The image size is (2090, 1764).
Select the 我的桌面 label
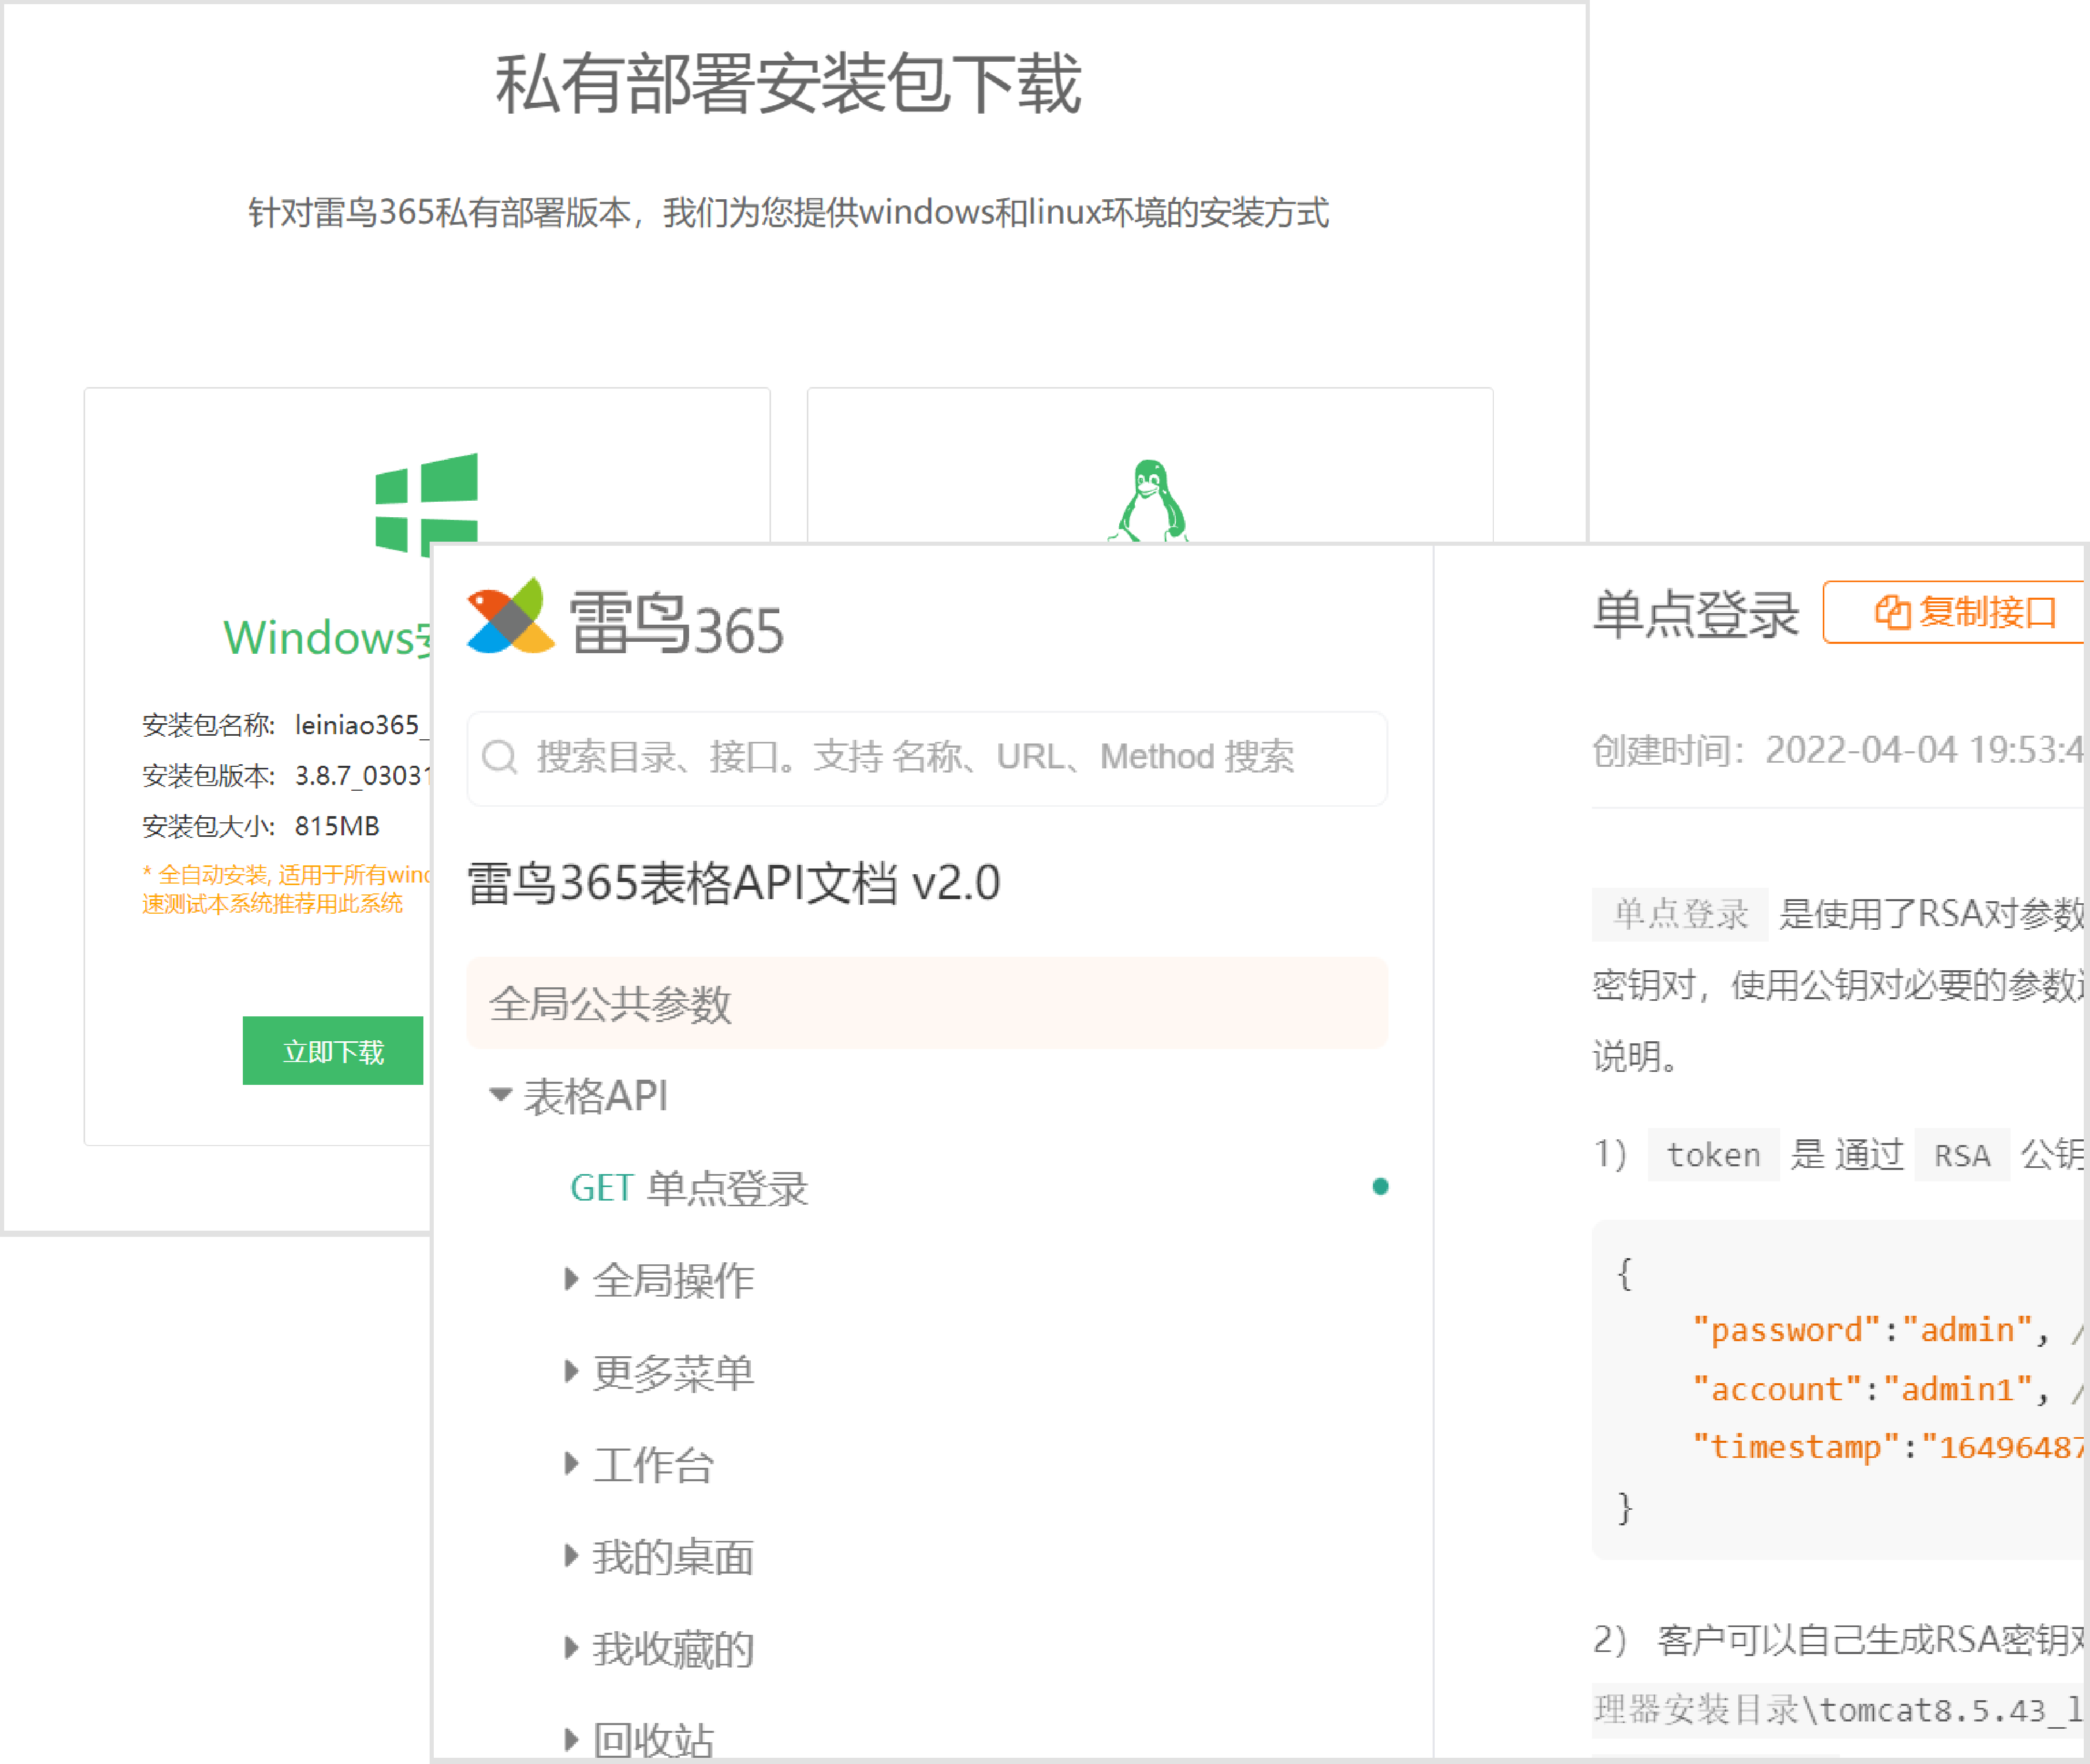(x=673, y=1557)
